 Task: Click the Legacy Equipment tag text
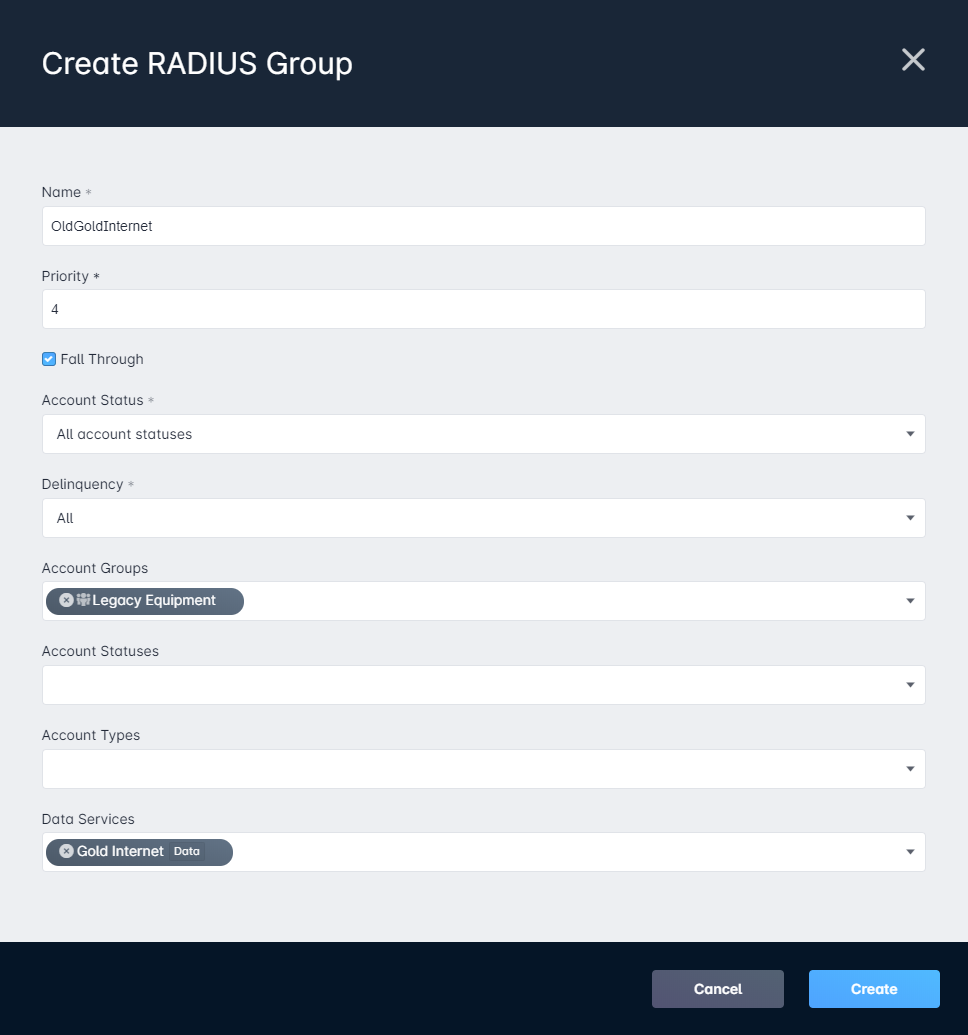pos(154,600)
